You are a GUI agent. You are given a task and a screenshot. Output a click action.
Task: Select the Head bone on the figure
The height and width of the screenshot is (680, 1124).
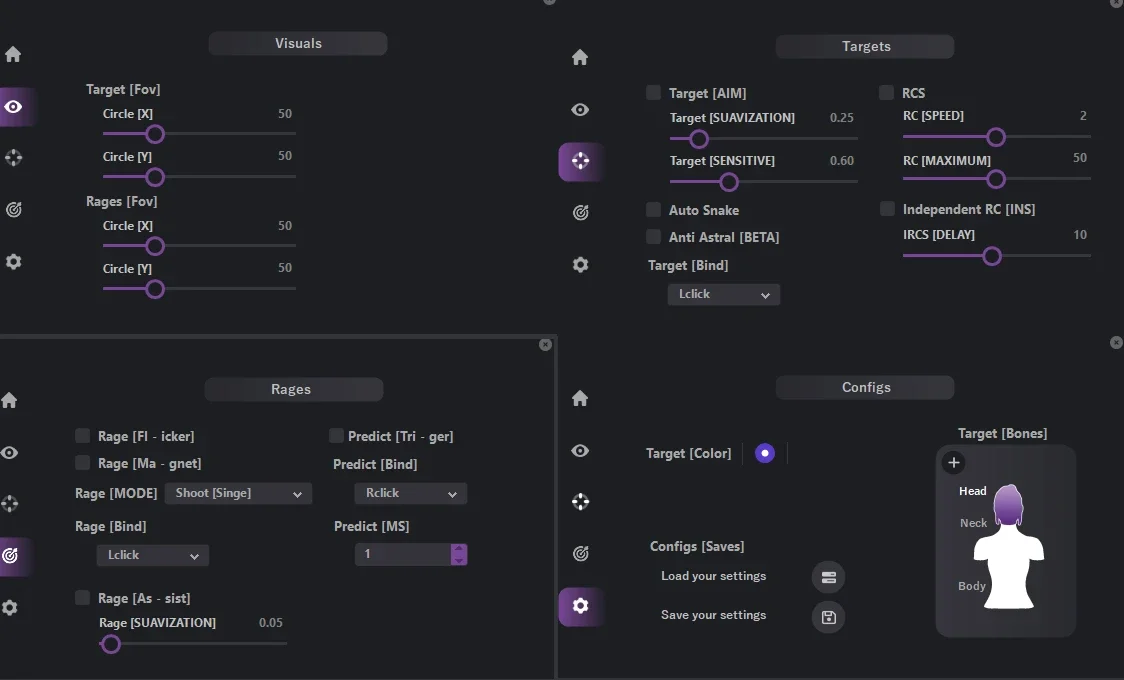coord(973,491)
